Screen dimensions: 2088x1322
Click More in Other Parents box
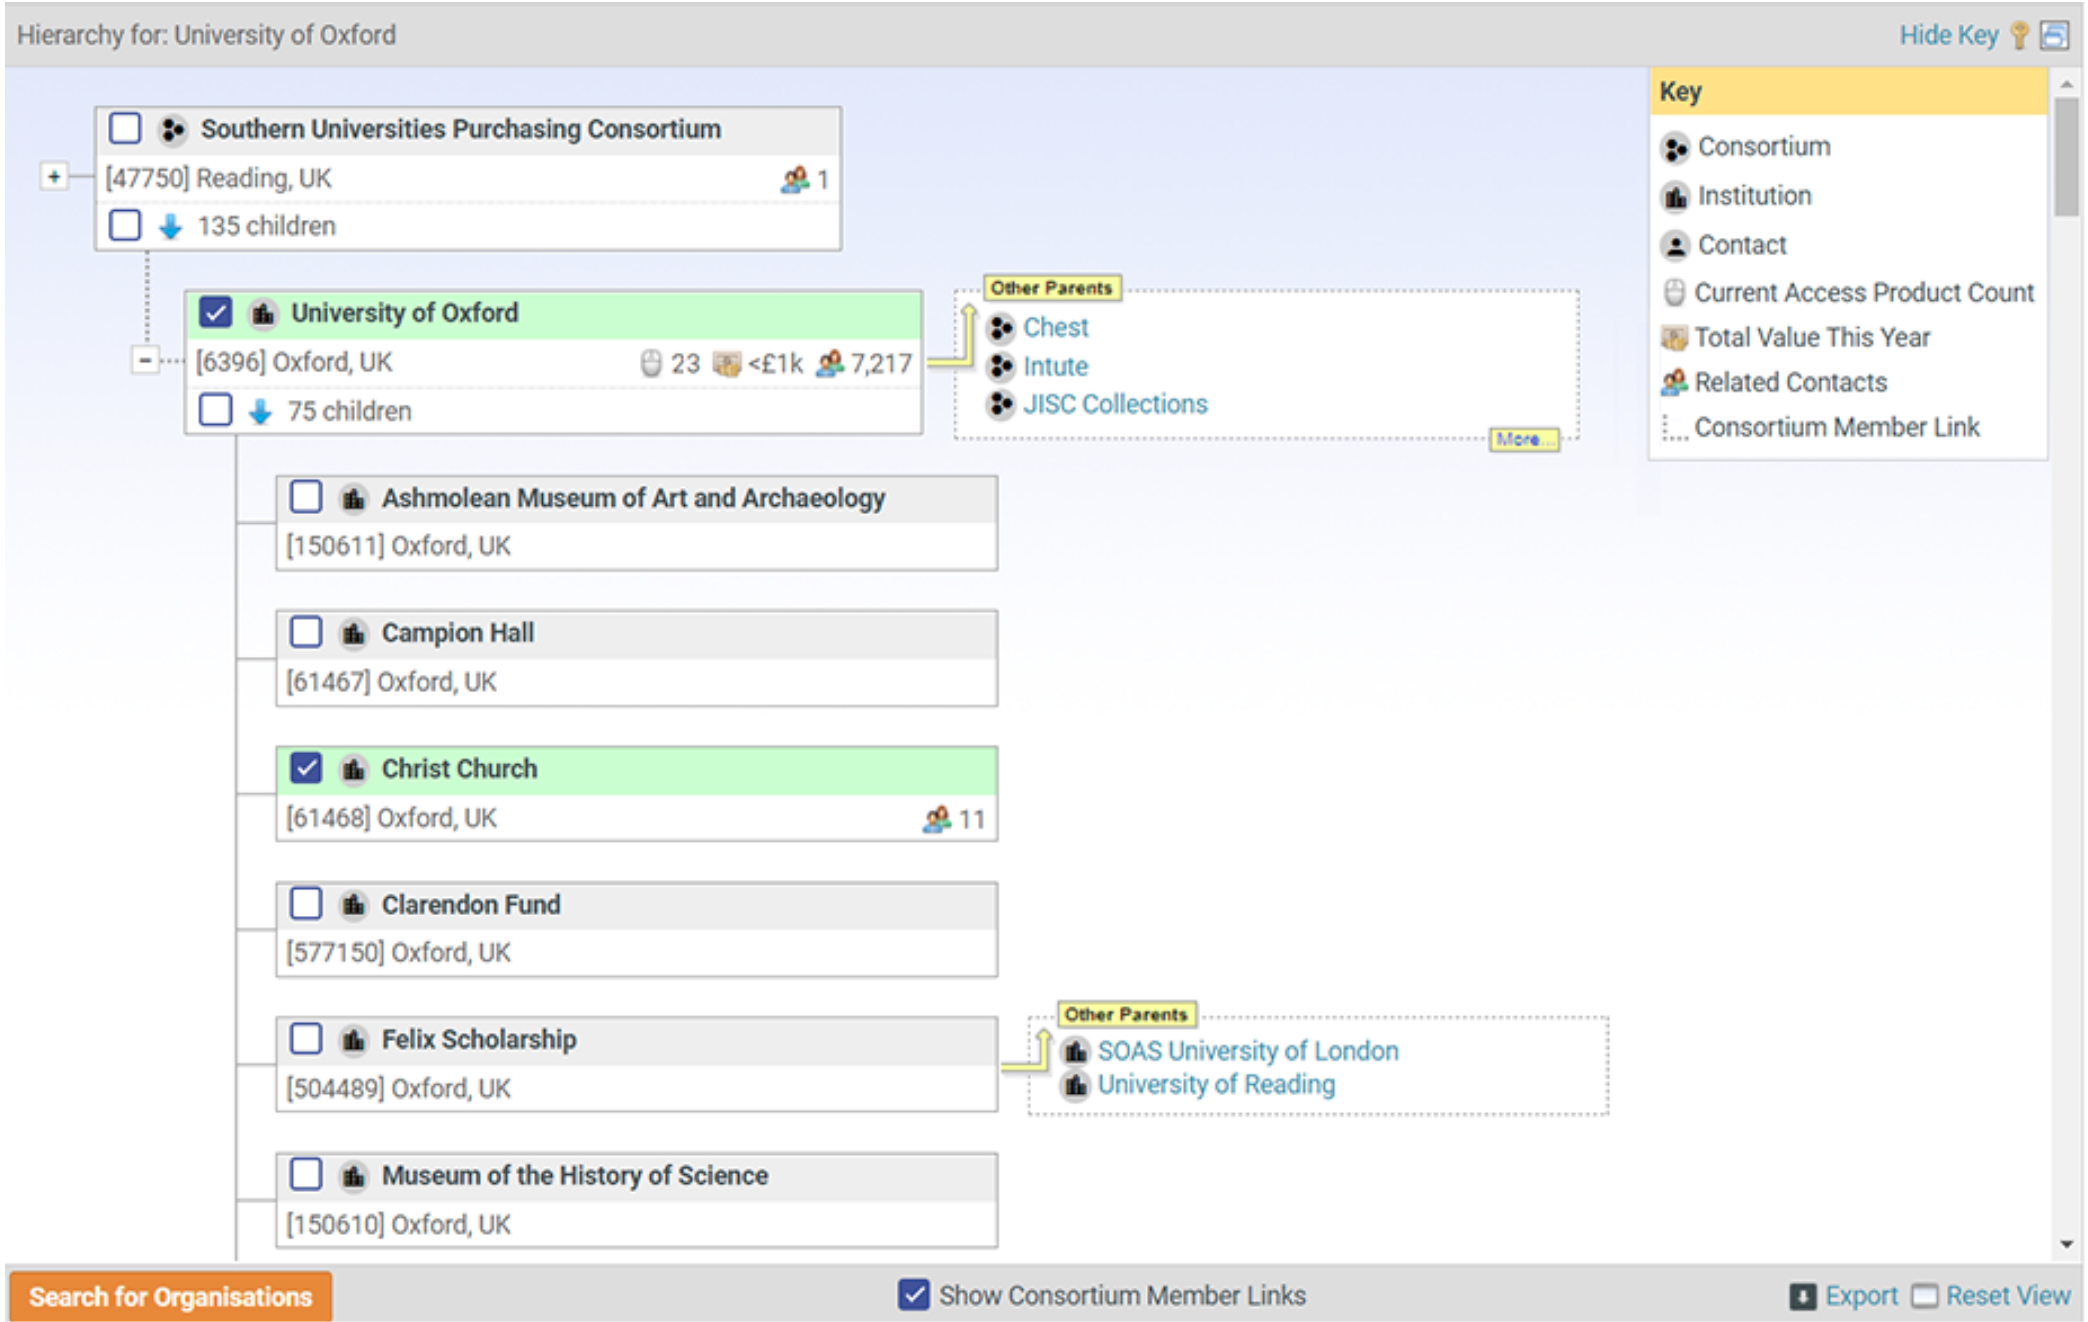[x=1522, y=439]
